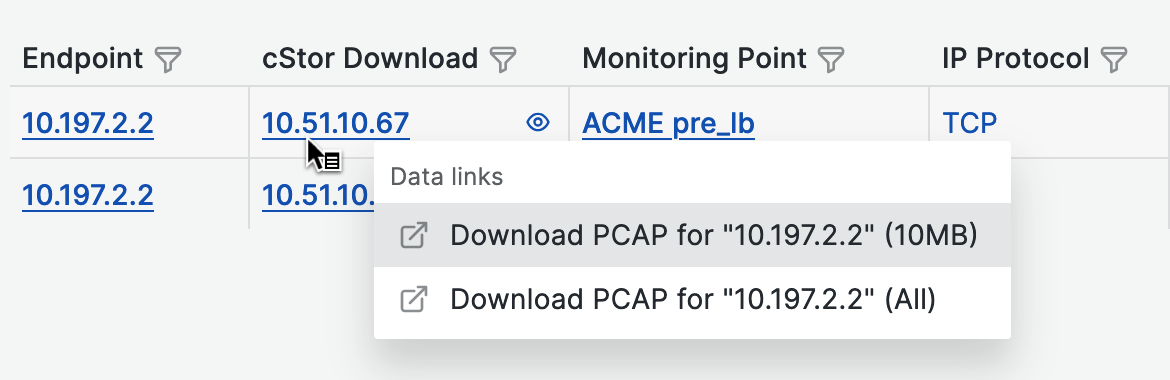Toggle the eye icon beside 10.51.10.67

click(538, 122)
